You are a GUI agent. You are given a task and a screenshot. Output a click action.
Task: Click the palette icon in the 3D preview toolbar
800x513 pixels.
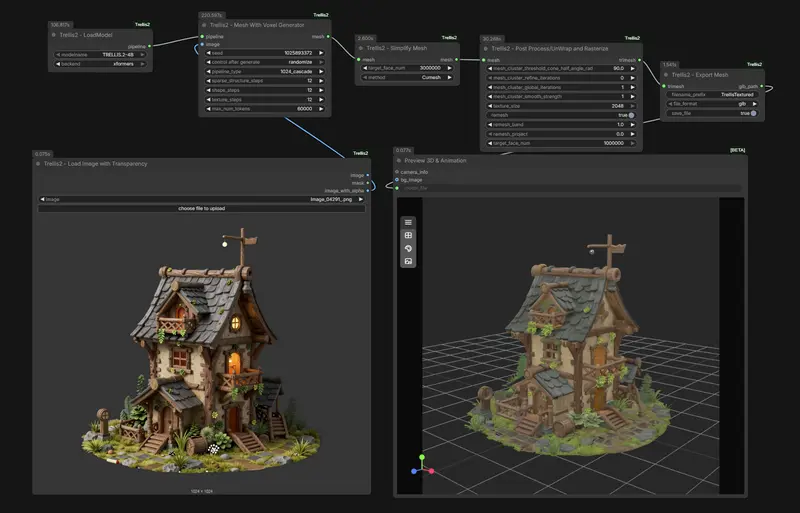(x=408, y=248)
